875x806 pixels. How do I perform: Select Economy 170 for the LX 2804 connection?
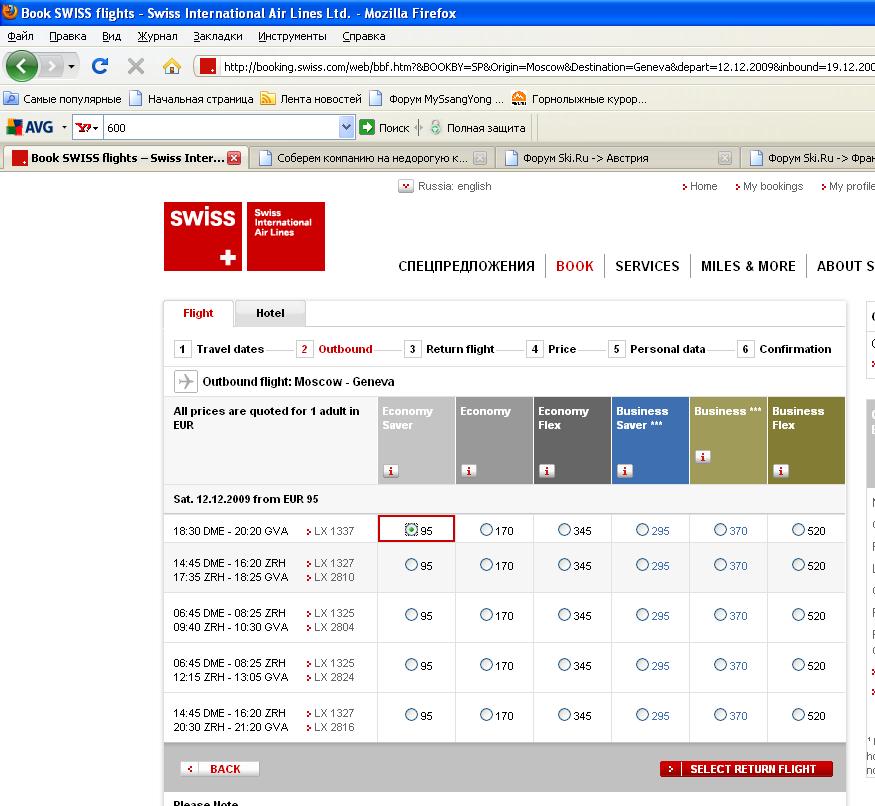click(486, 615)
